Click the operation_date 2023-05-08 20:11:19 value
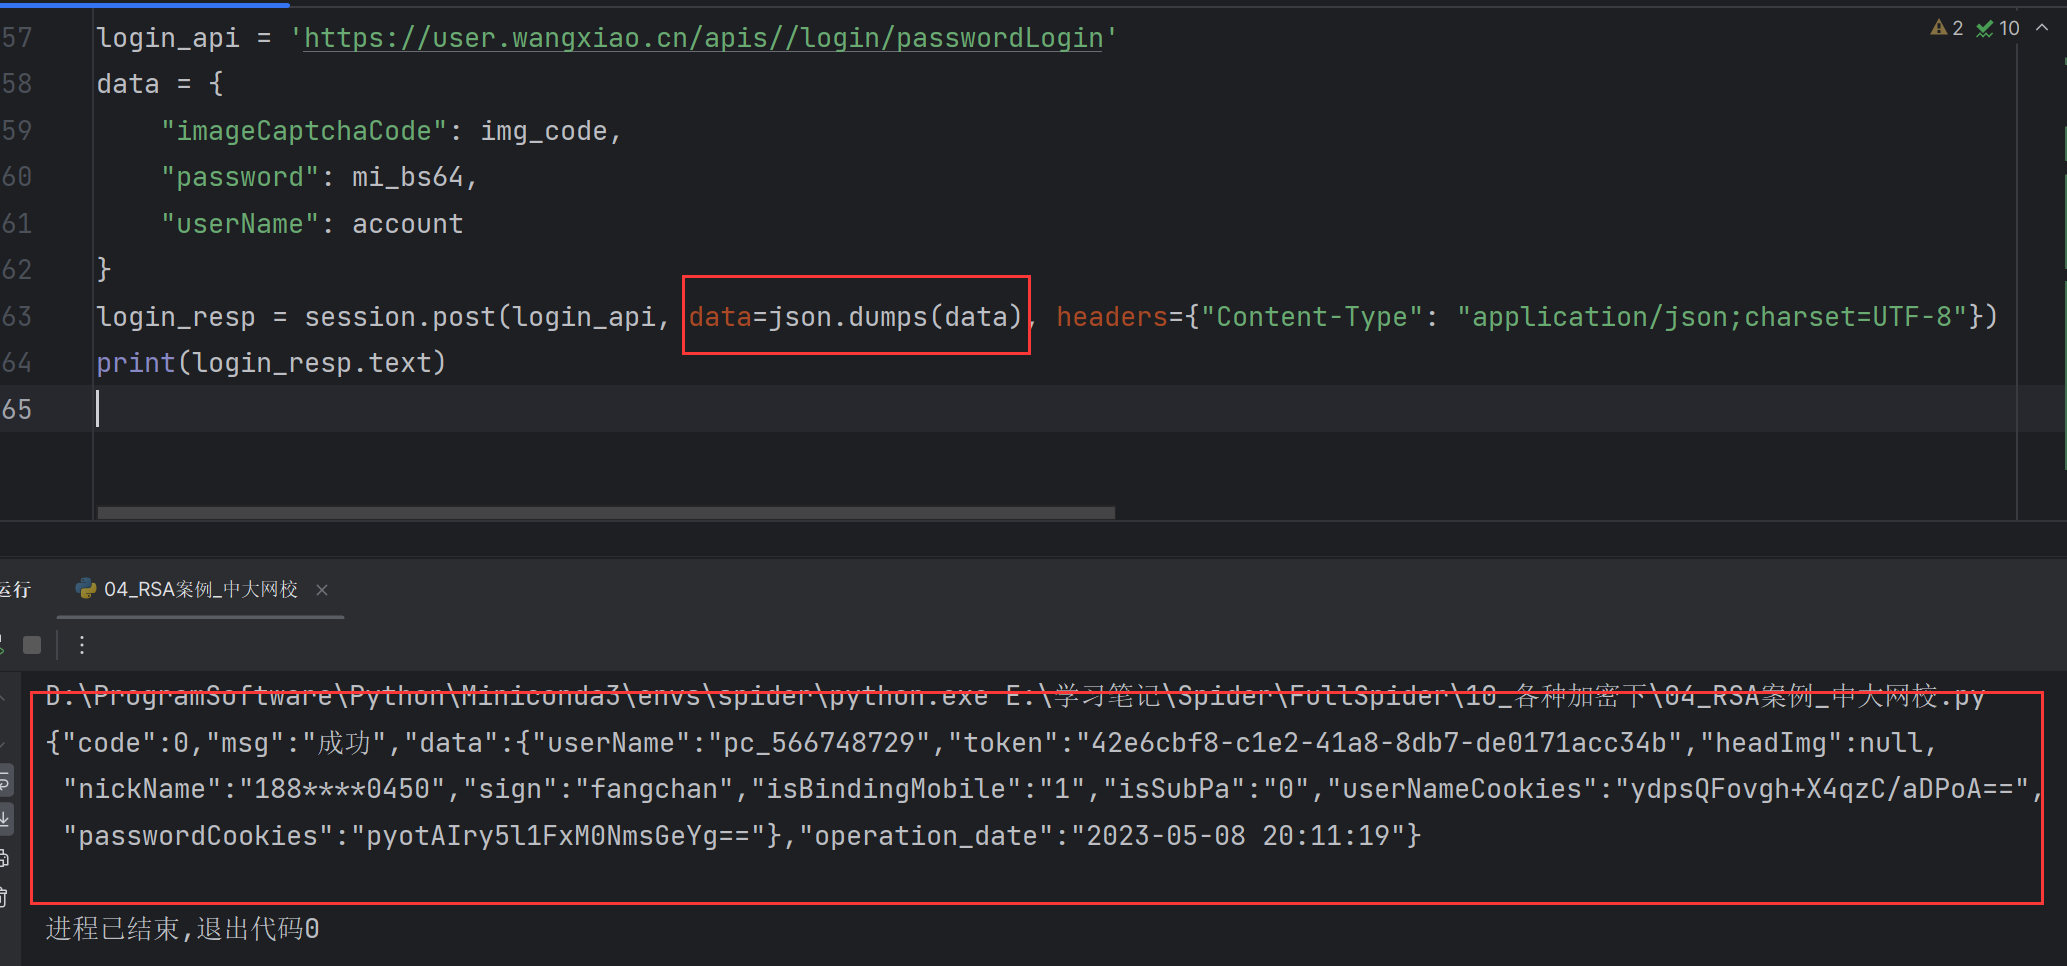Image resolution: width=2067 pixels, height=966 pixels. tap(1239, 836)
